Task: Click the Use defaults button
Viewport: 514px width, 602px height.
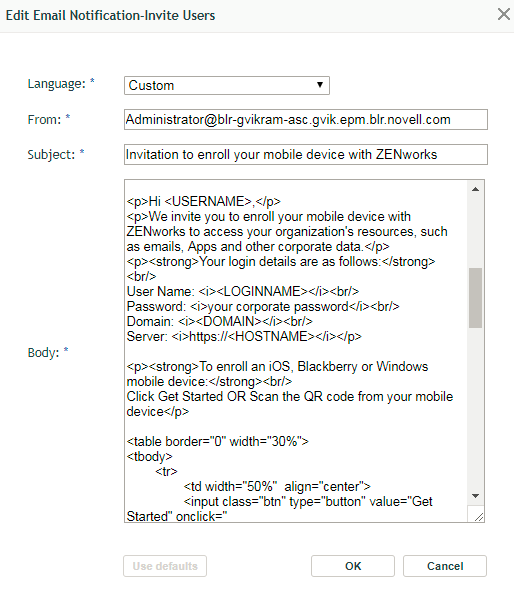Action: [x=165, y=566]
